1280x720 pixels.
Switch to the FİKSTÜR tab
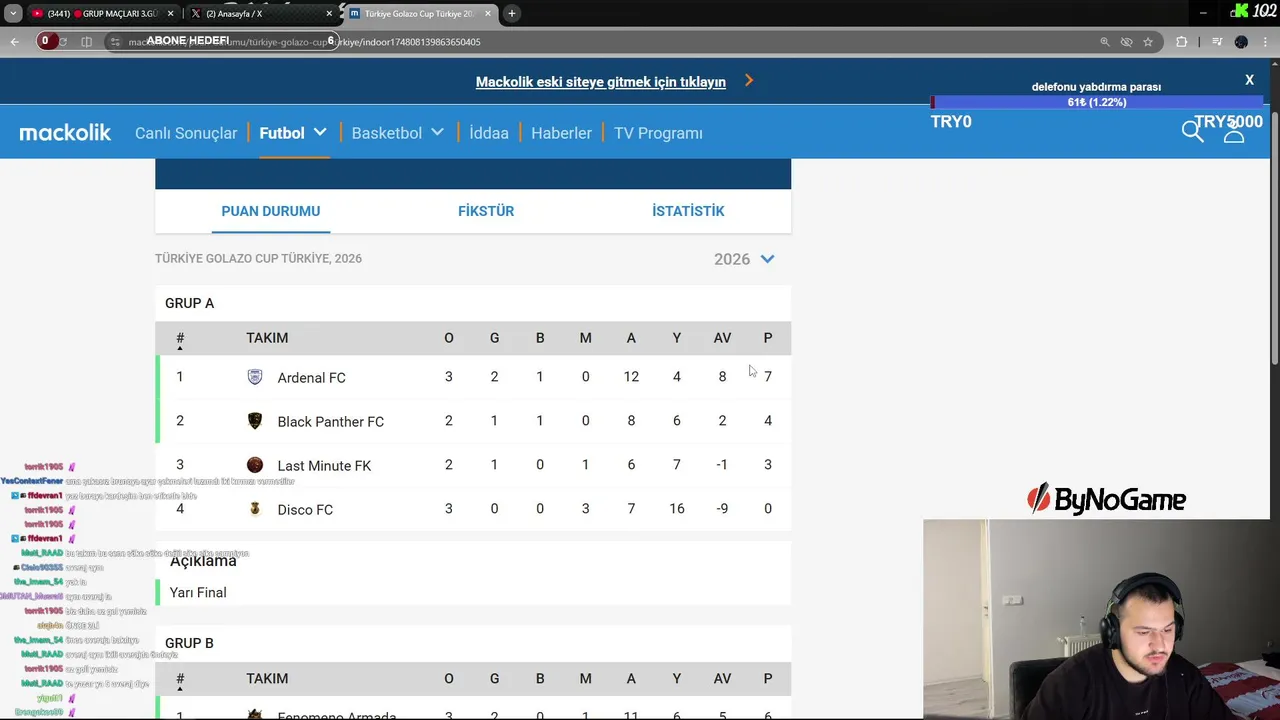pyautogui.click(x=486, y=211)
